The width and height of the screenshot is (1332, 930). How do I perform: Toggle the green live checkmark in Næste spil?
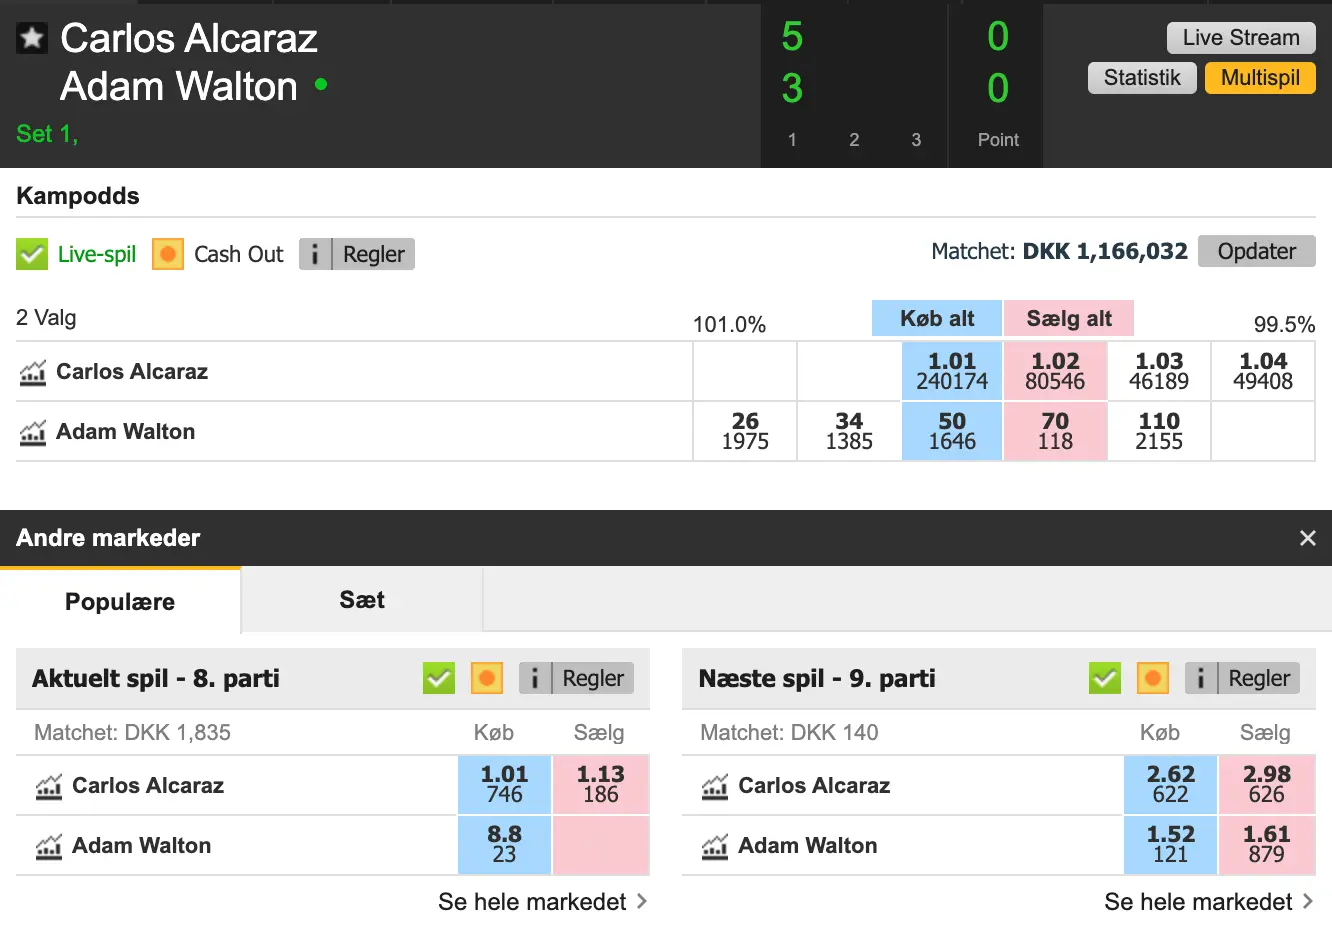coord(1104,678)
